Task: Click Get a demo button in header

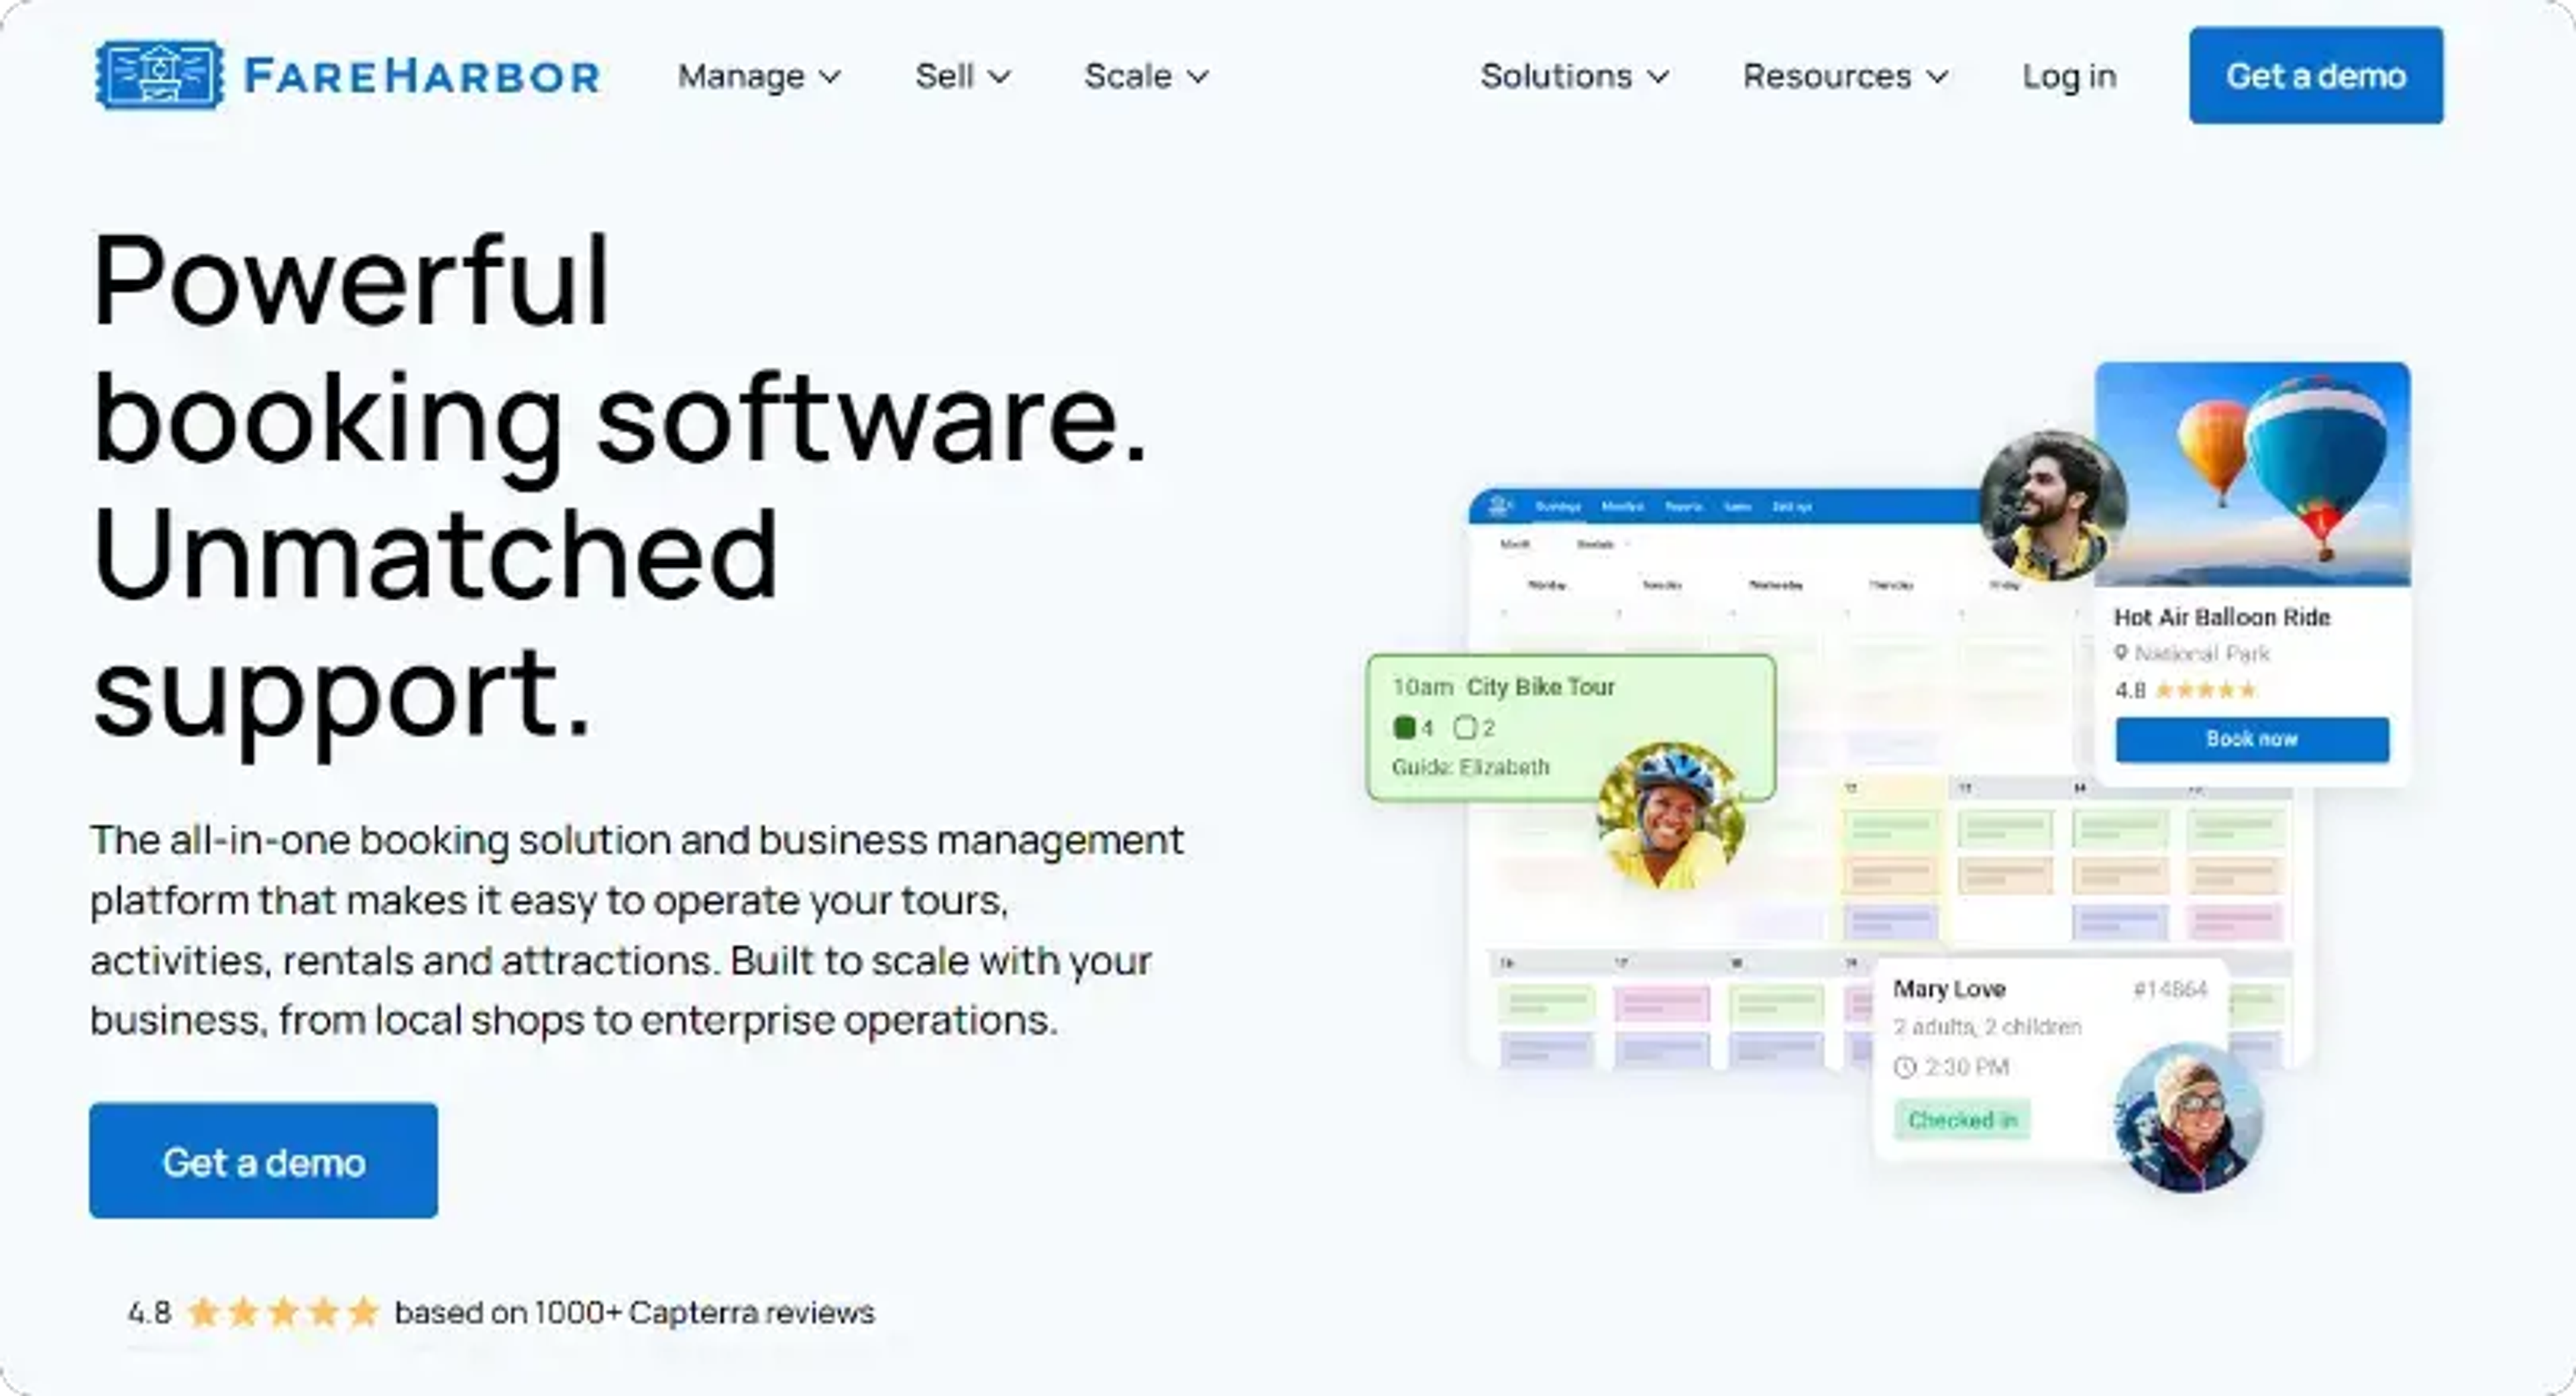Action: [2316, 76]
